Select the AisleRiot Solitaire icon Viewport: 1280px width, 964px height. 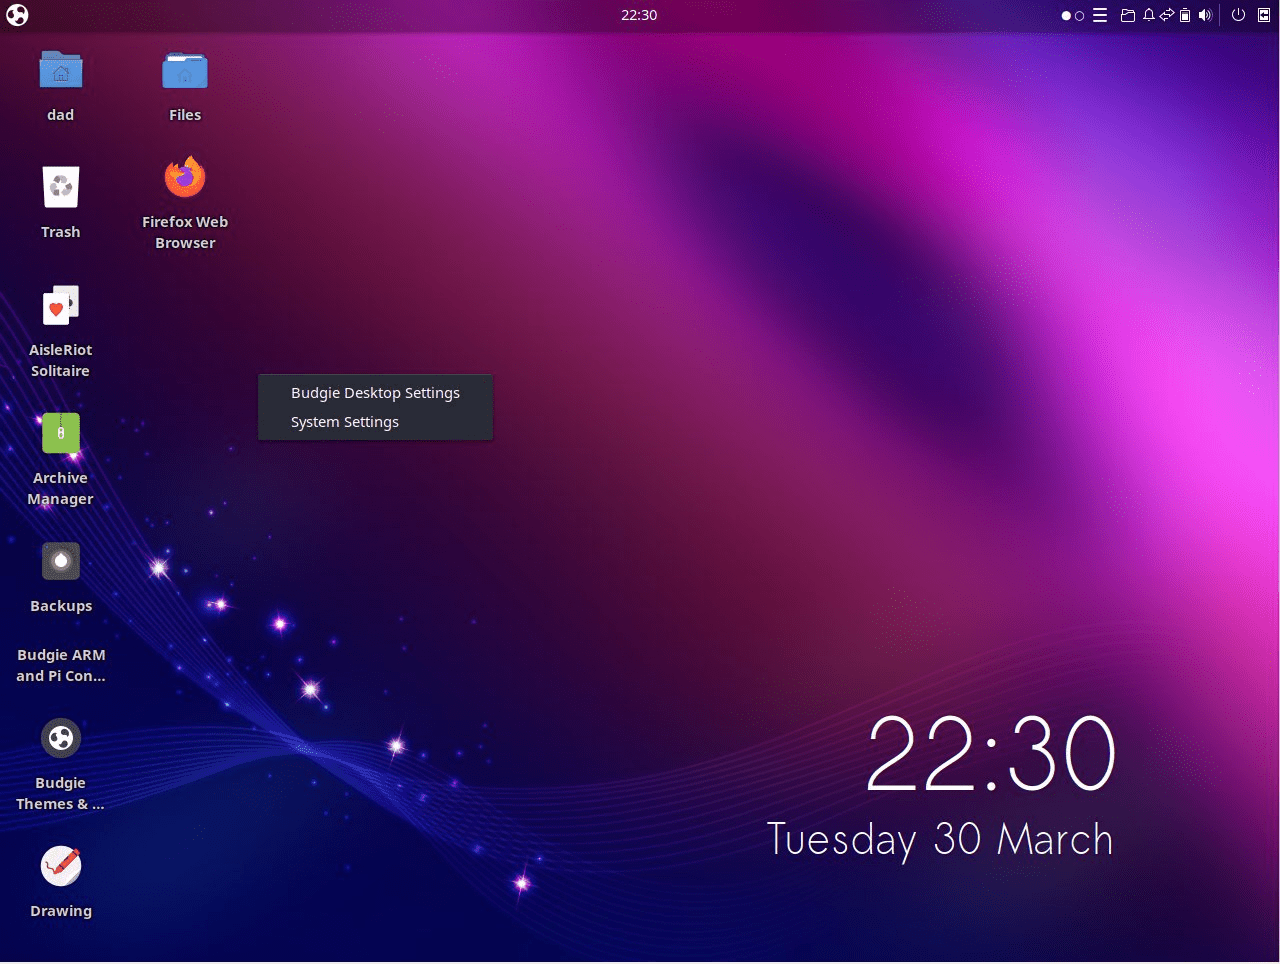(61, 308)
